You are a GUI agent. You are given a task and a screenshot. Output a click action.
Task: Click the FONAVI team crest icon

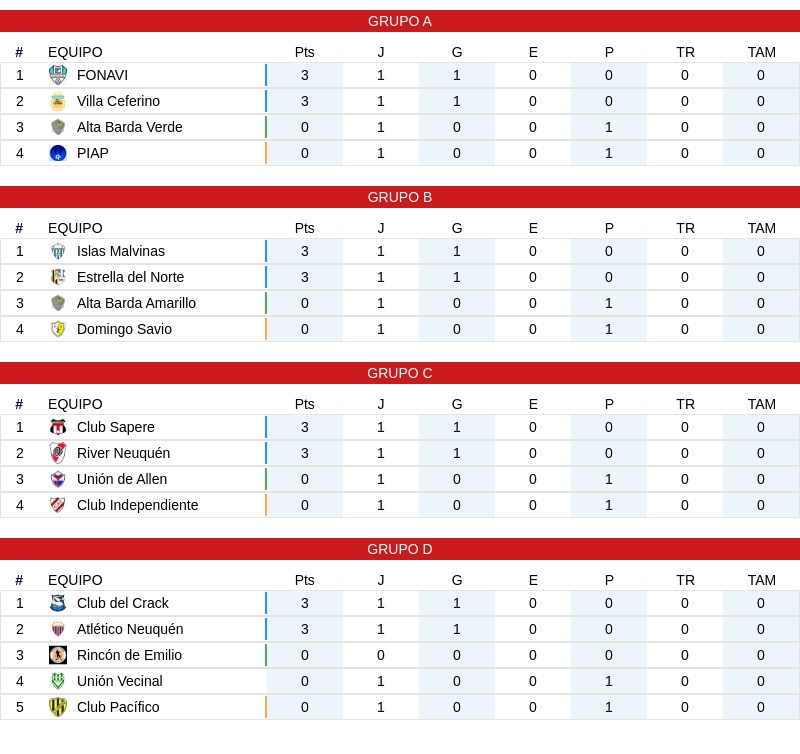(x=58, y=75)
